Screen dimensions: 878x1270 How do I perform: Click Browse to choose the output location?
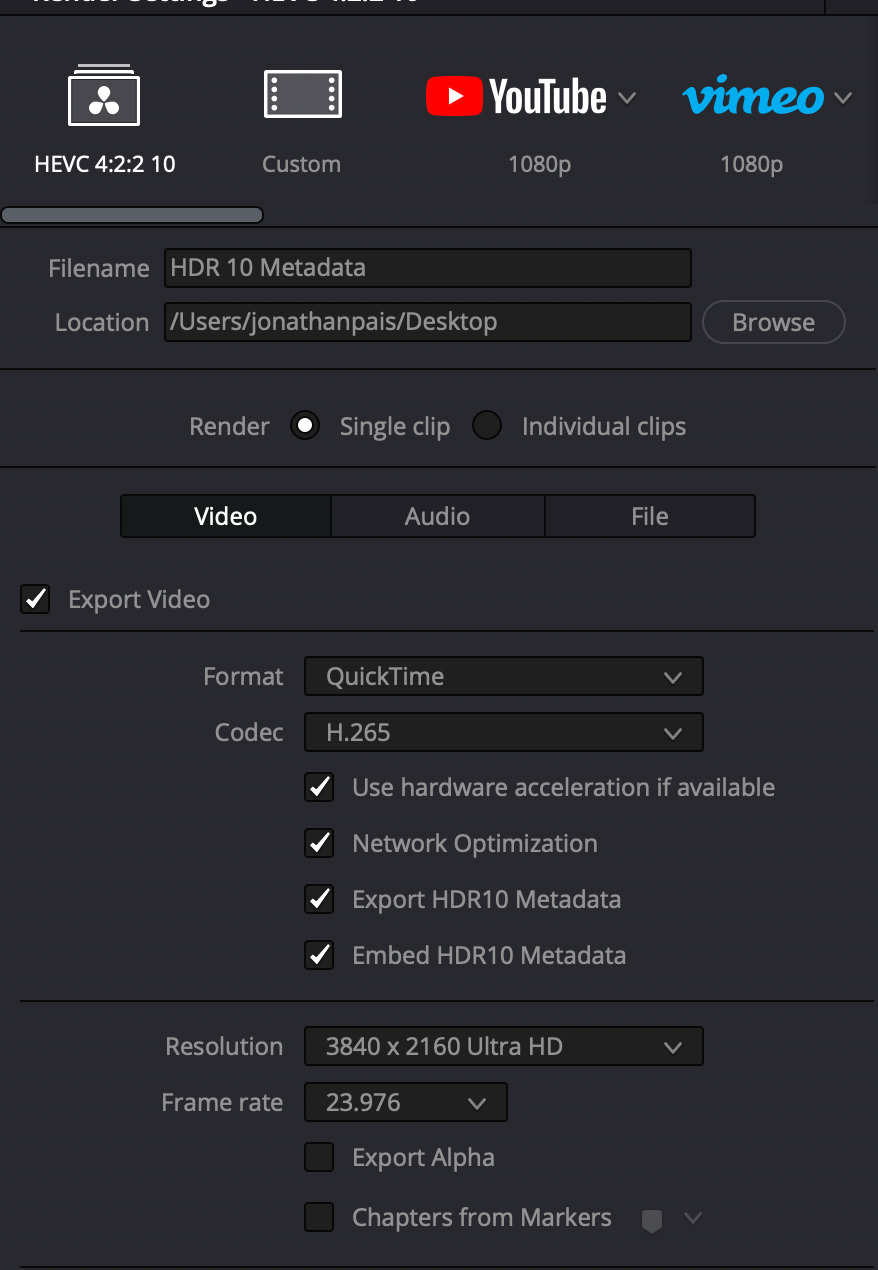coord(773,322)
